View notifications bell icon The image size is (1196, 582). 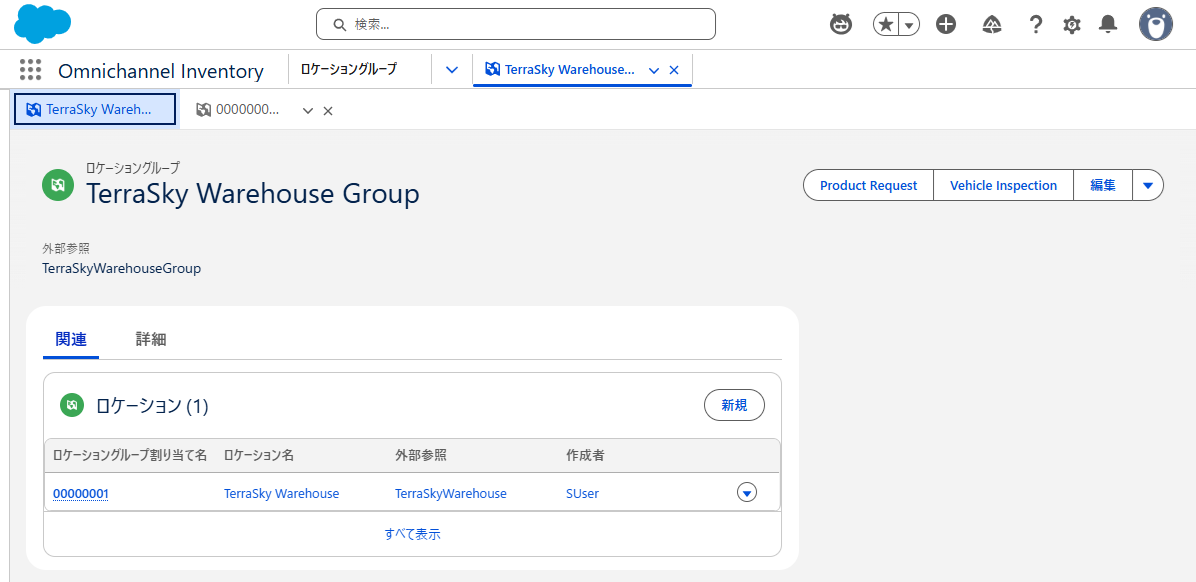(x=1108, y=24)
